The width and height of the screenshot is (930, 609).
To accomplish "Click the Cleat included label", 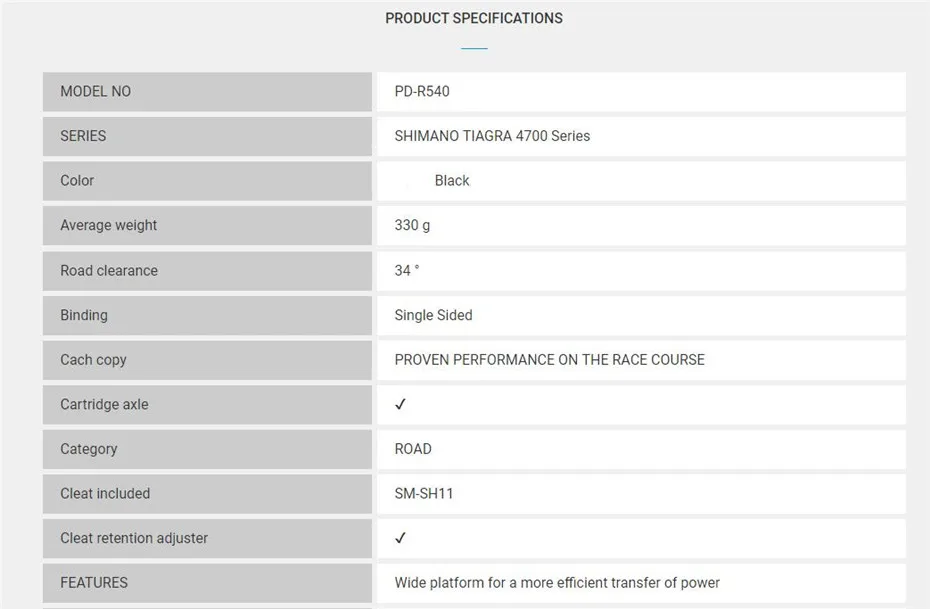I will (105, 494).
